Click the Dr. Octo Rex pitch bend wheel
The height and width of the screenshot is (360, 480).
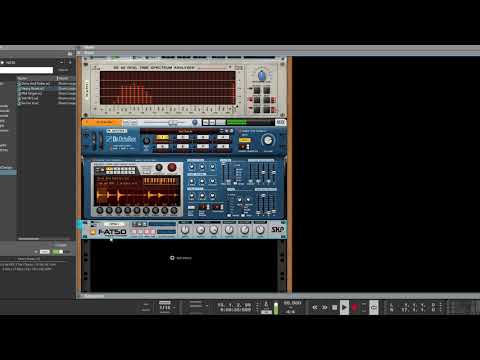pyautogui.click(x=94, y=139)
